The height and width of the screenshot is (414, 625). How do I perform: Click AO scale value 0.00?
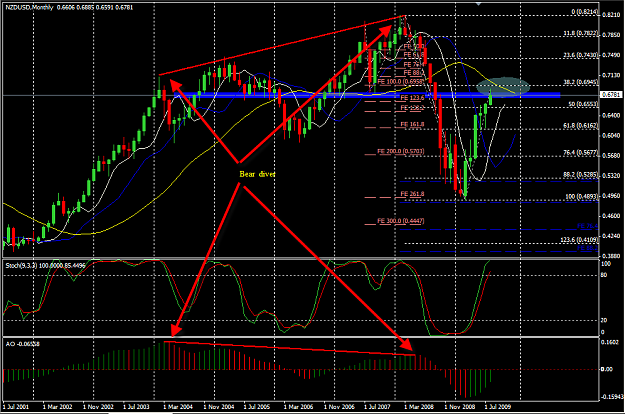[x=607, y=369]
